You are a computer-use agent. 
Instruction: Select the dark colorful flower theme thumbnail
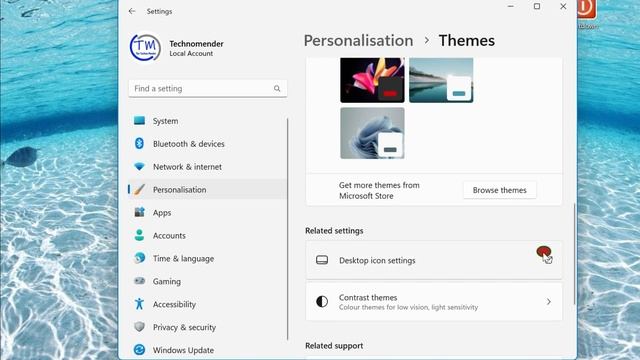click(372, 80)
